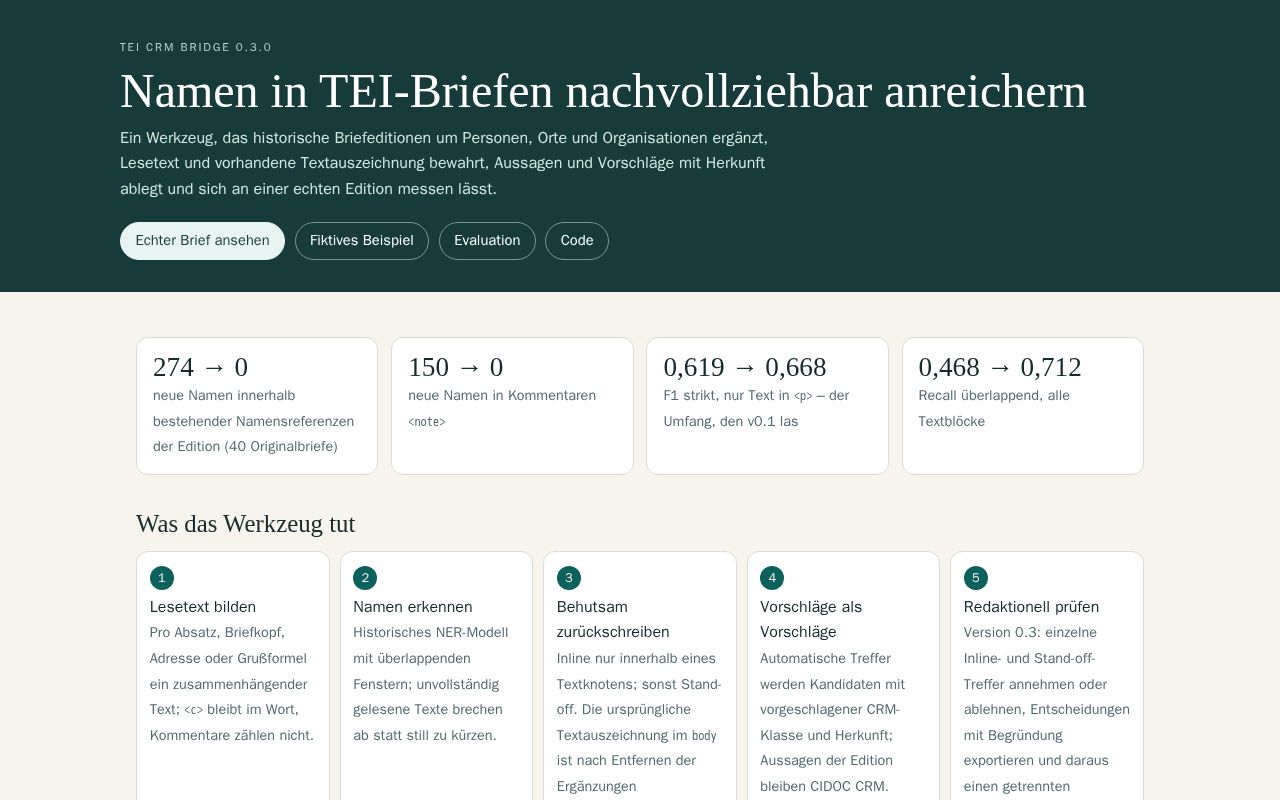Image resolution: width=1280 pixels, height=800 pixels.
Task: Click the 'TEI CRM BRIDGE 0.3.0' label
Action: coord(196,47)
